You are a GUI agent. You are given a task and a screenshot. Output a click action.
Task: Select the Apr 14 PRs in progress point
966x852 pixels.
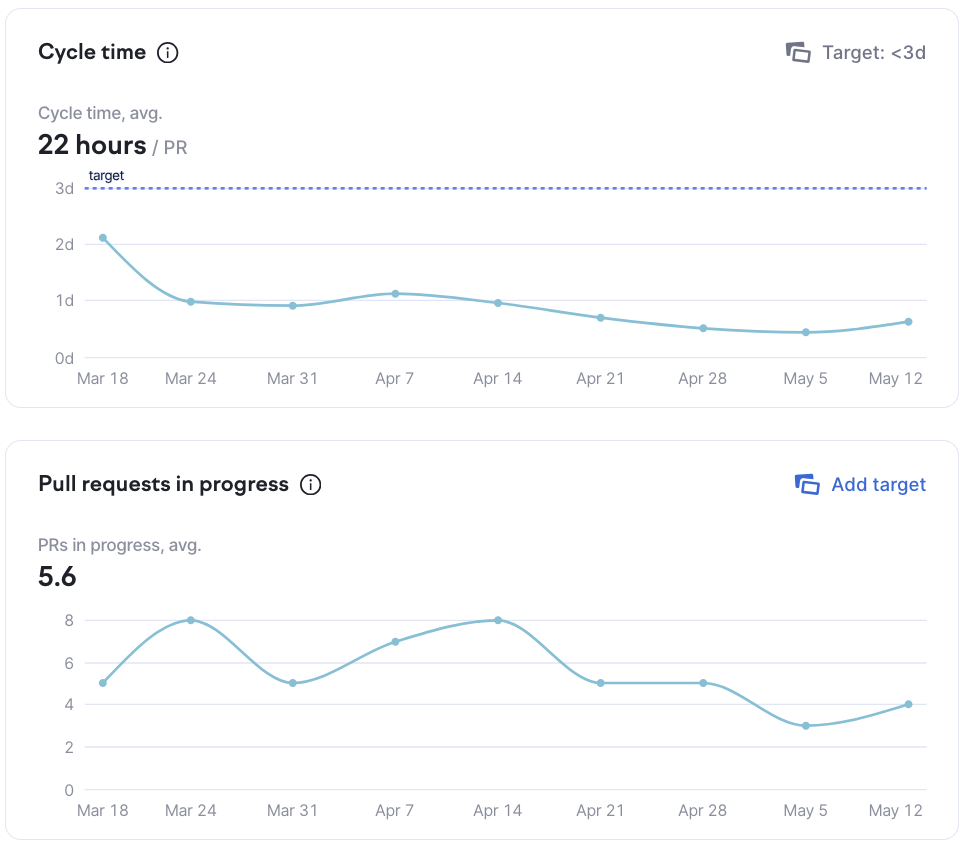pos(498,620)
